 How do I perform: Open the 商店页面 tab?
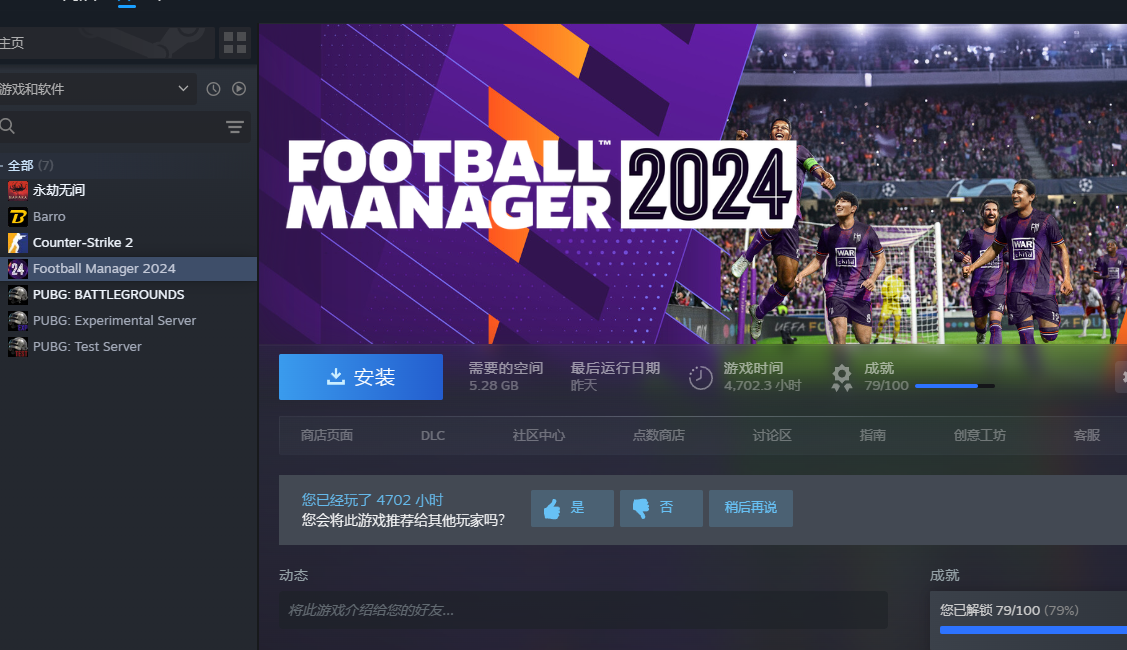tap(327, 436)
